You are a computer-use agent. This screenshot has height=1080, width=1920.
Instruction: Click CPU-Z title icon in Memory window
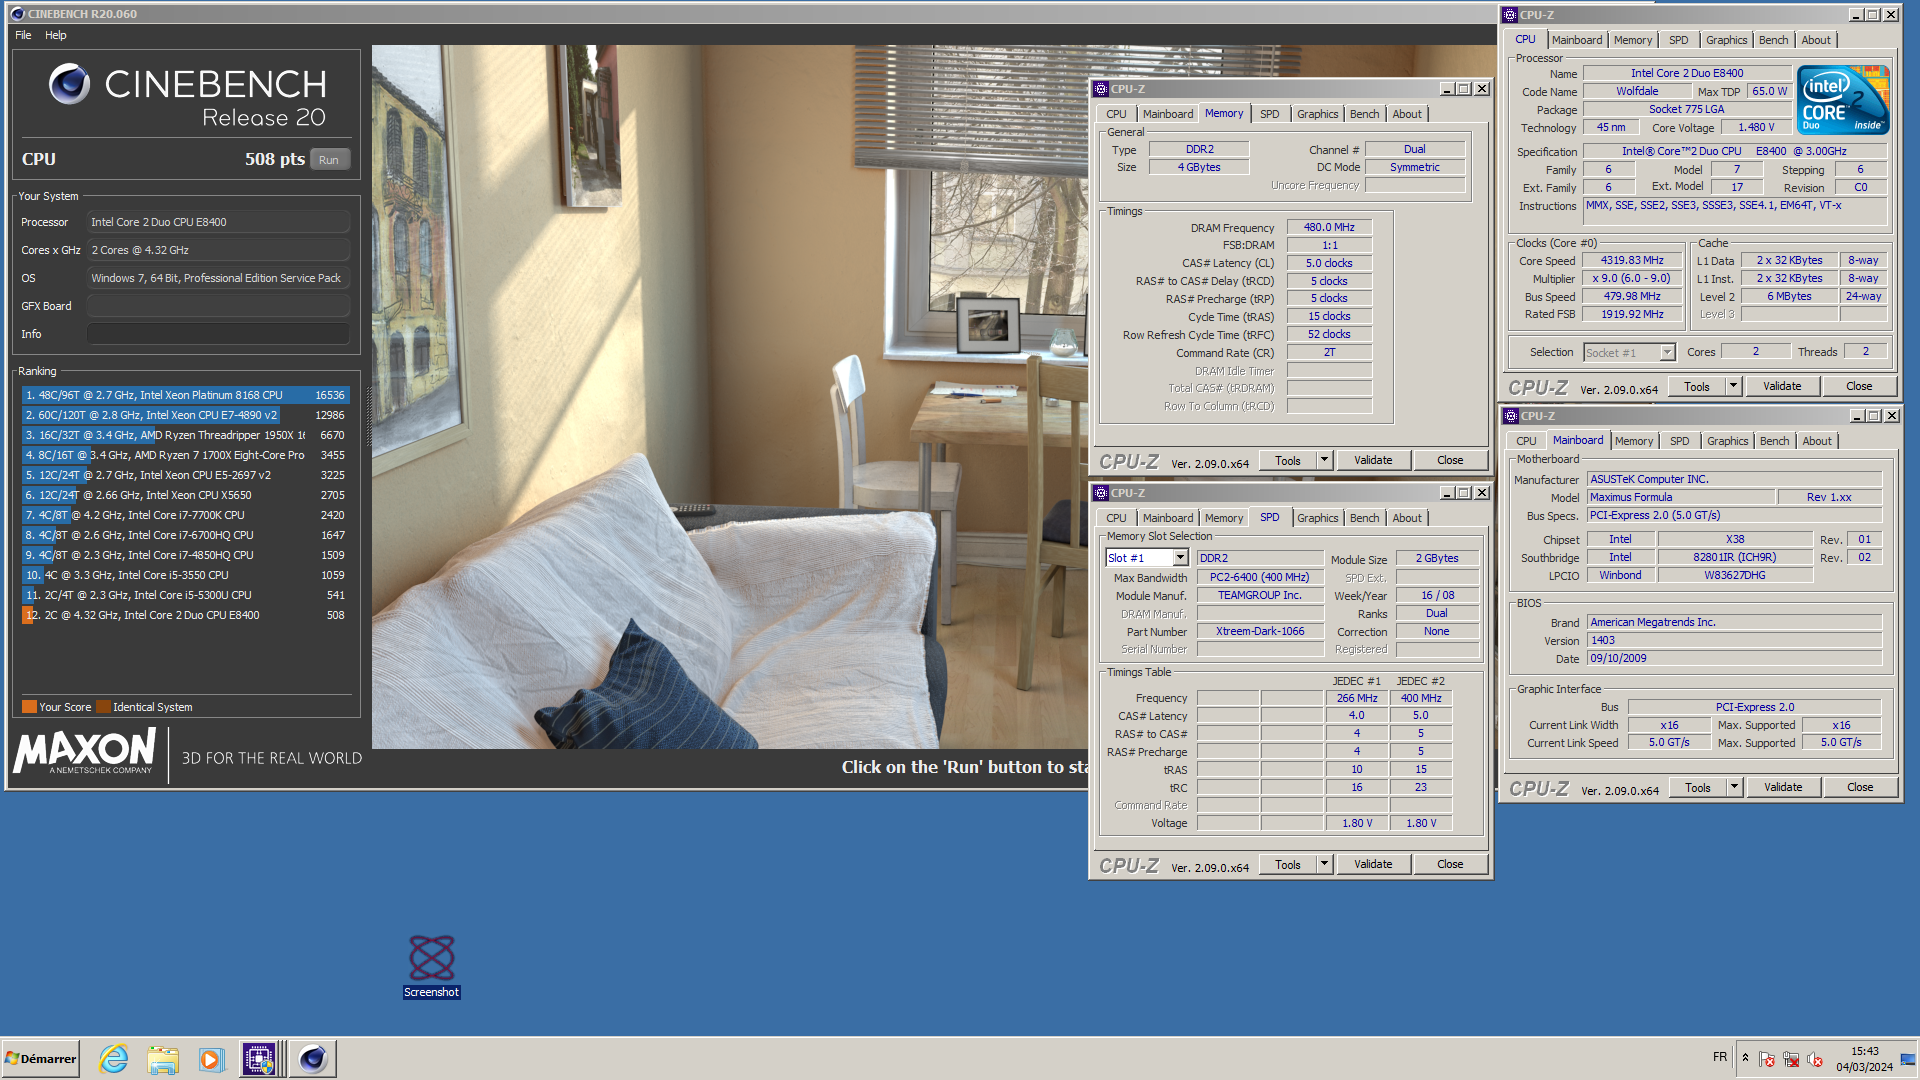pyautogui.click(x=1101, y=89)
